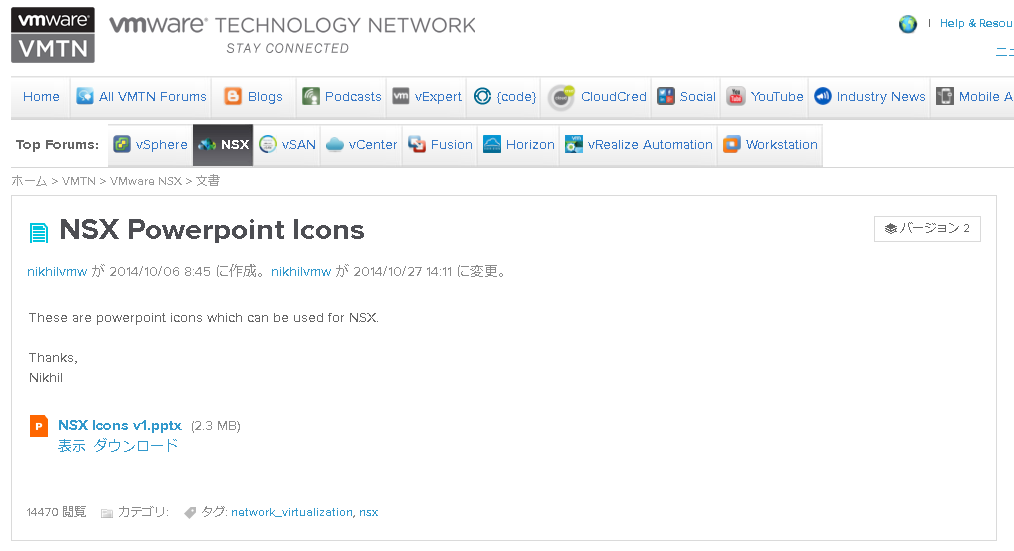Screen dimensions: 1014x551
Task: Go to Blogs menu item
Action: pos(265,96)
